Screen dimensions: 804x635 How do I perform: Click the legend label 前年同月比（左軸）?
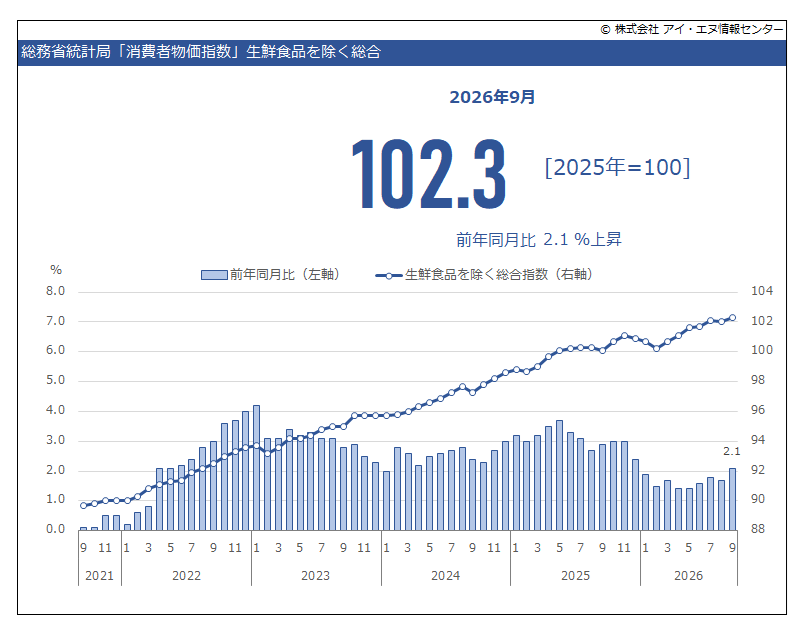tap(285, 274)
